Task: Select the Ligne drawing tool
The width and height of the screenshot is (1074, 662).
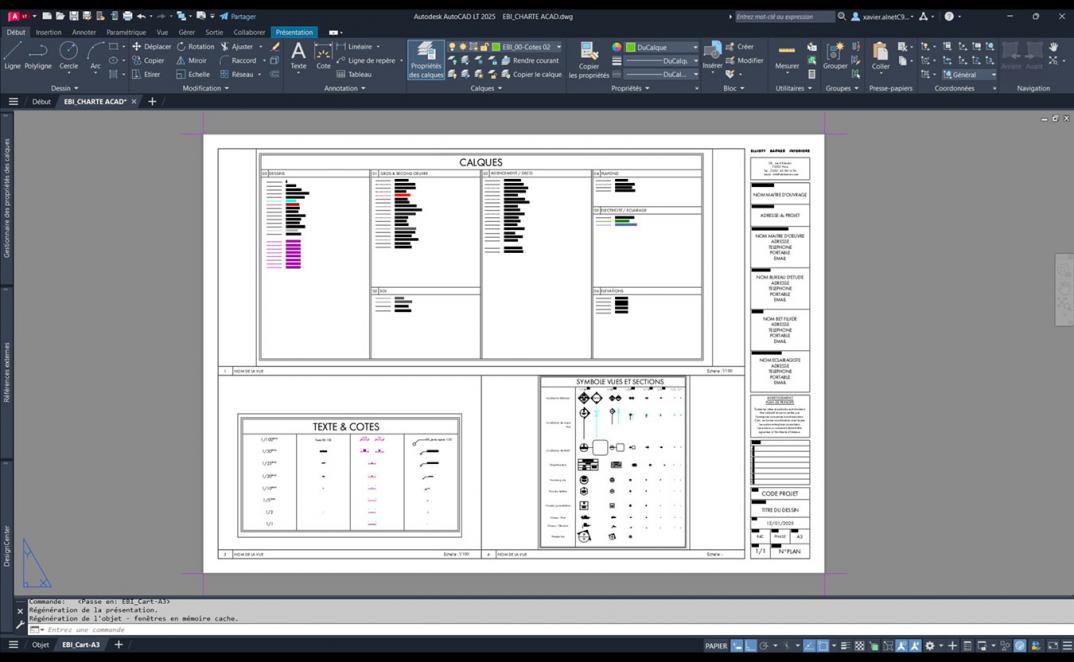Action: 12,54
